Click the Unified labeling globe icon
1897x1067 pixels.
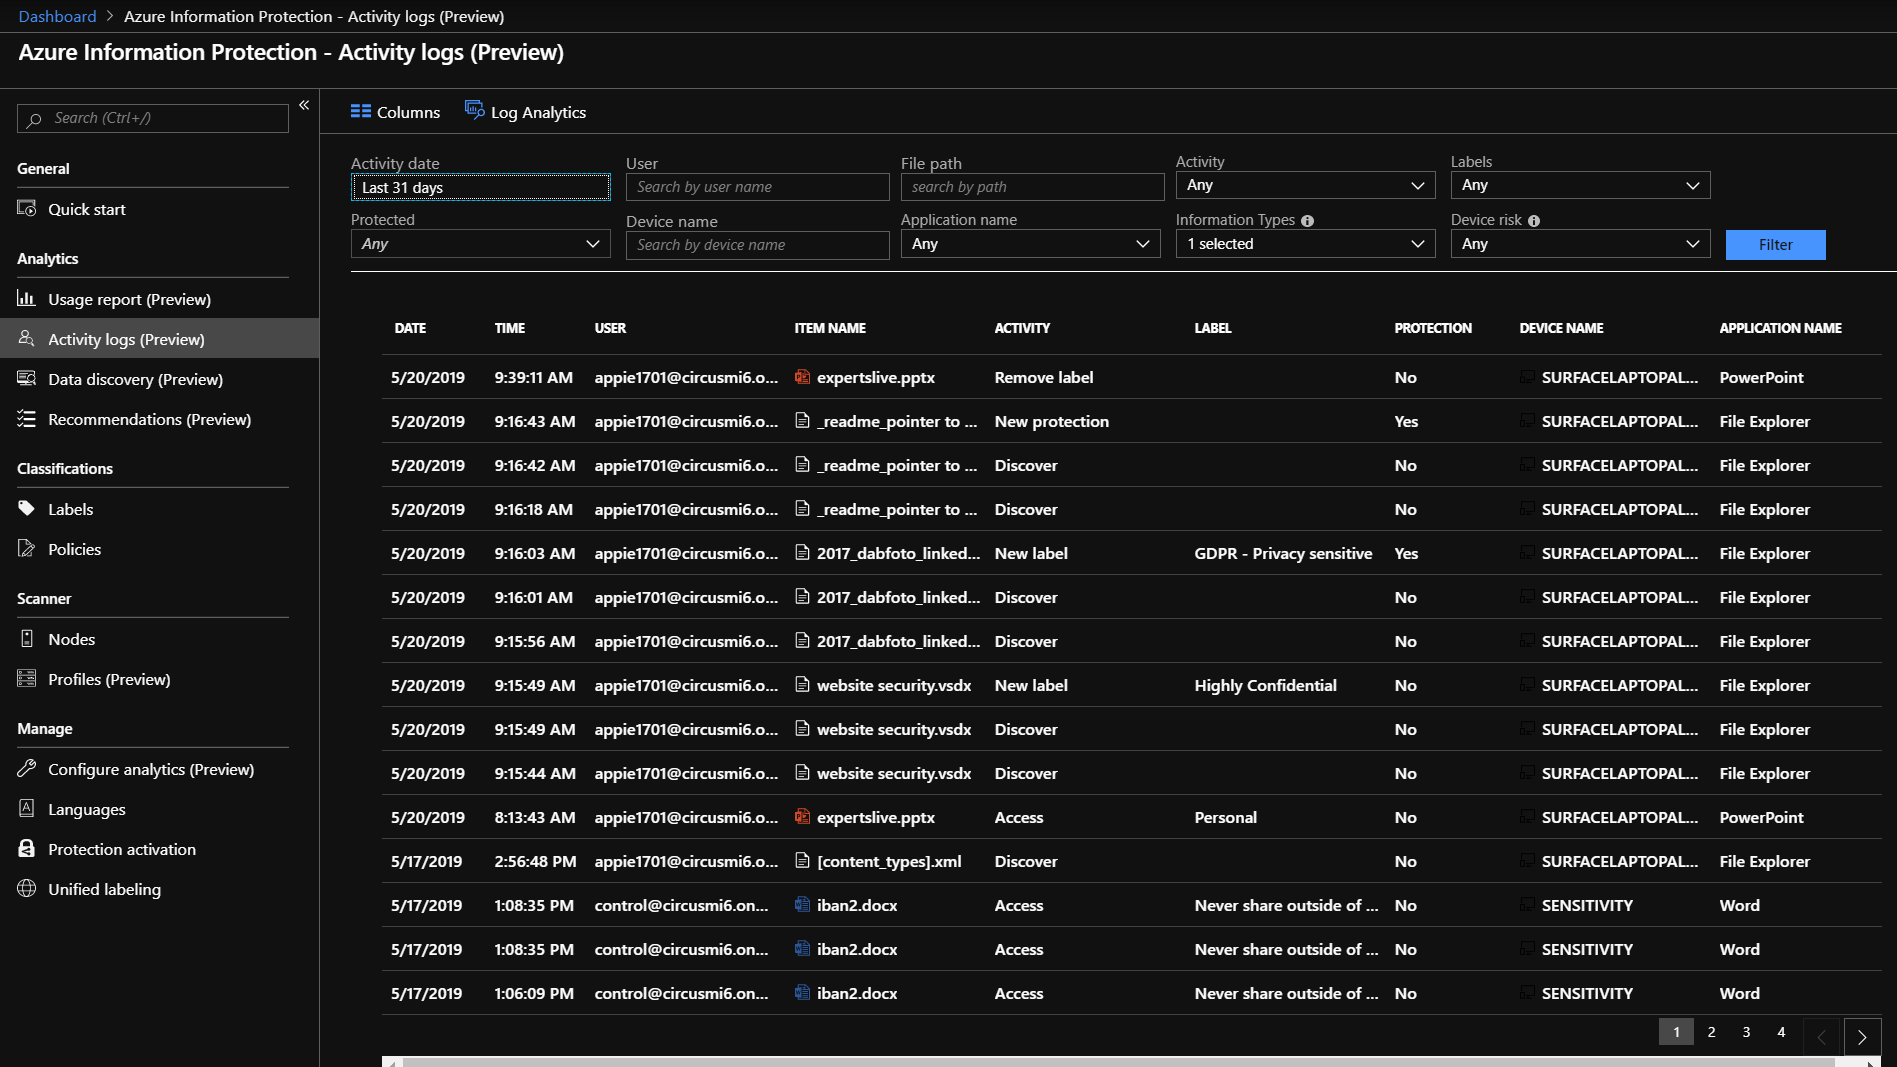tap(27, 889)
